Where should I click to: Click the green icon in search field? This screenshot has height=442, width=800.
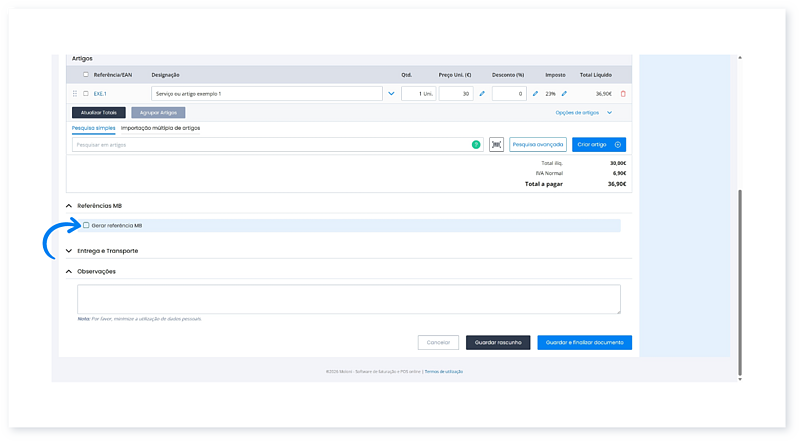[476, 145]
